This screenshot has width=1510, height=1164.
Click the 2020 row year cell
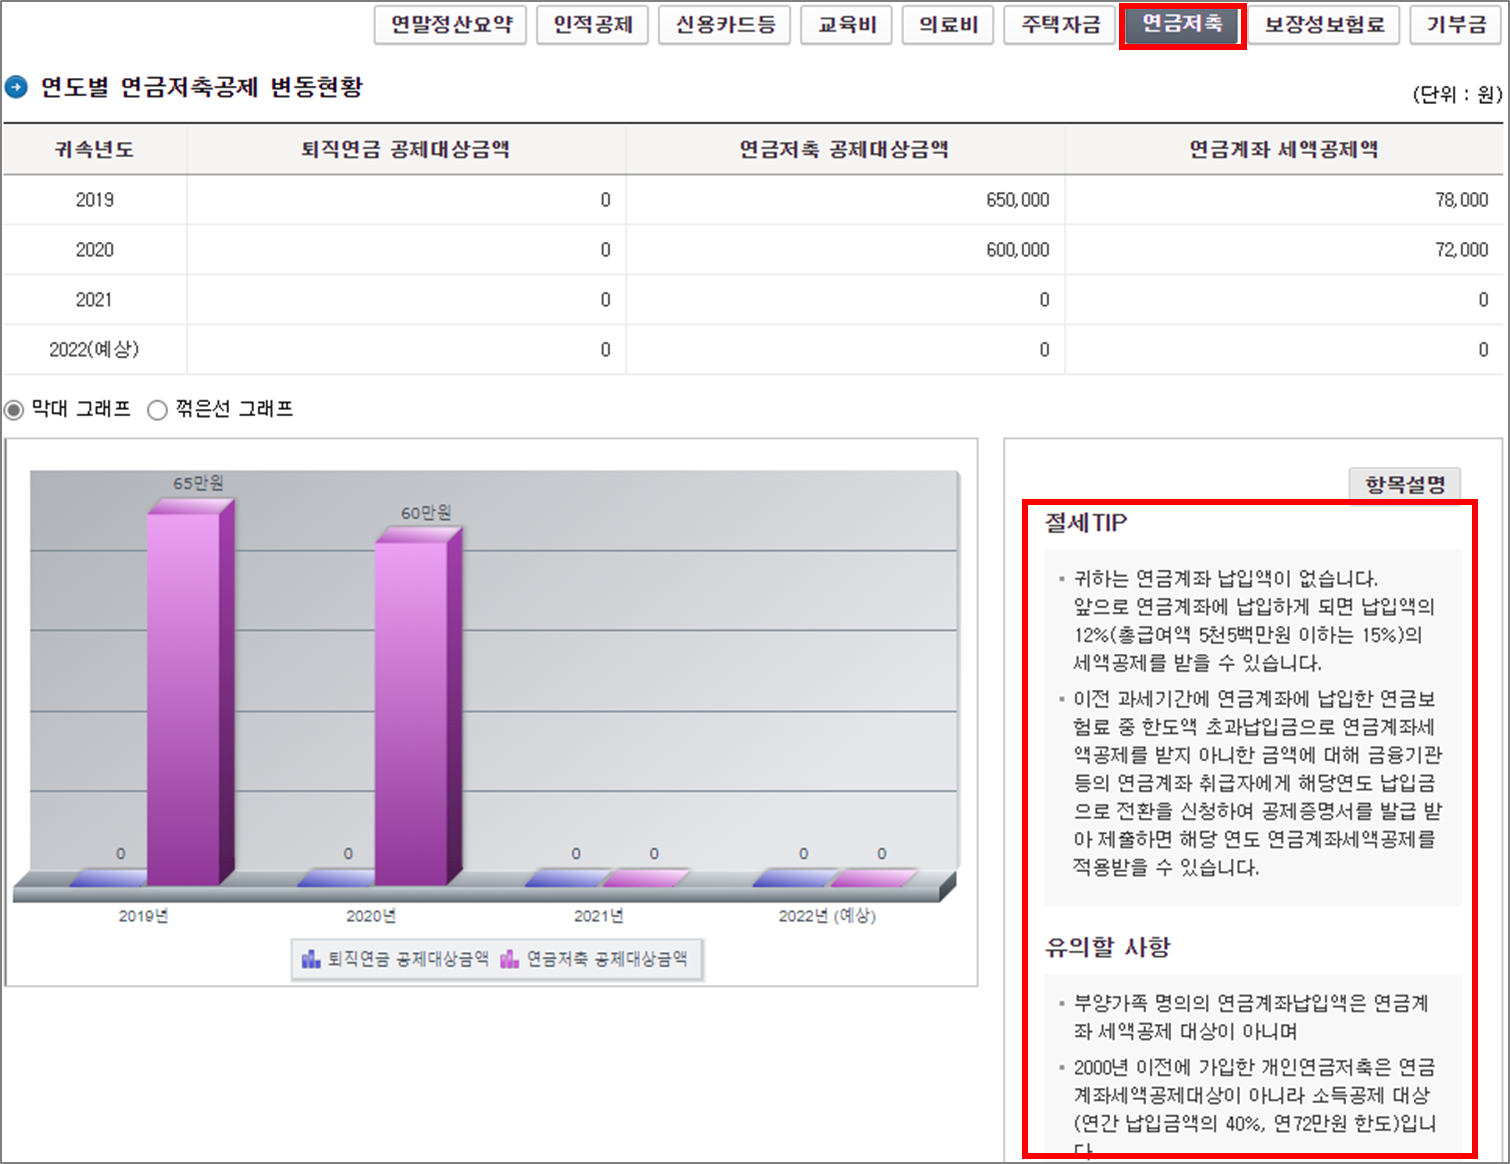95,250
